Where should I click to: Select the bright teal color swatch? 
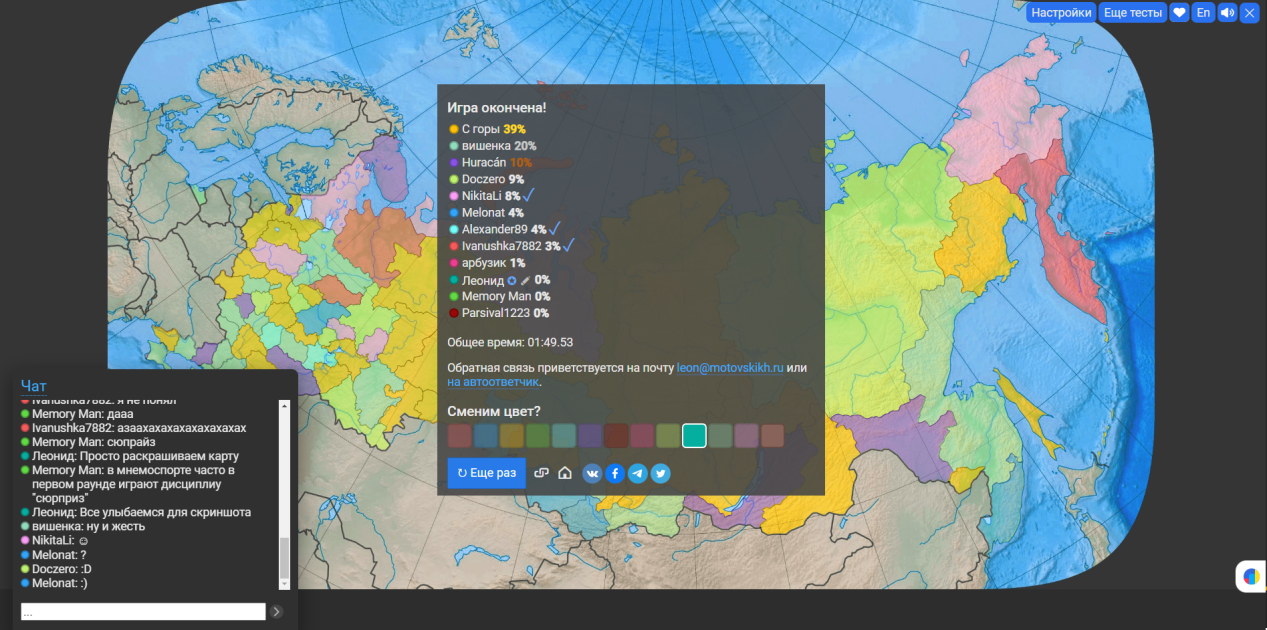click(x=694, y=435)
